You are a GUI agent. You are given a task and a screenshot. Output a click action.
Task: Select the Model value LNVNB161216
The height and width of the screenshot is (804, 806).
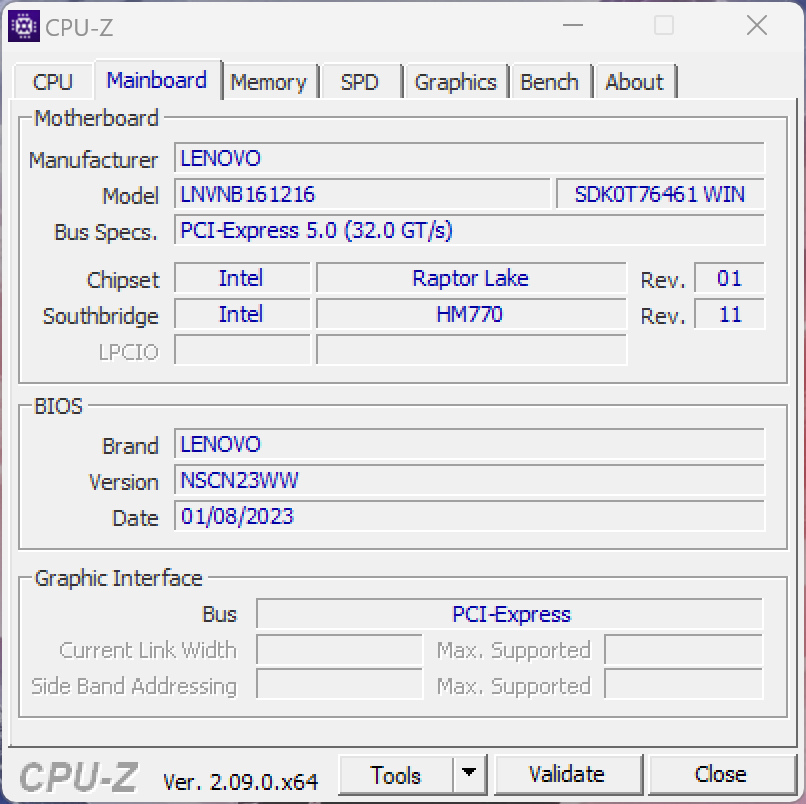point(362,194)
